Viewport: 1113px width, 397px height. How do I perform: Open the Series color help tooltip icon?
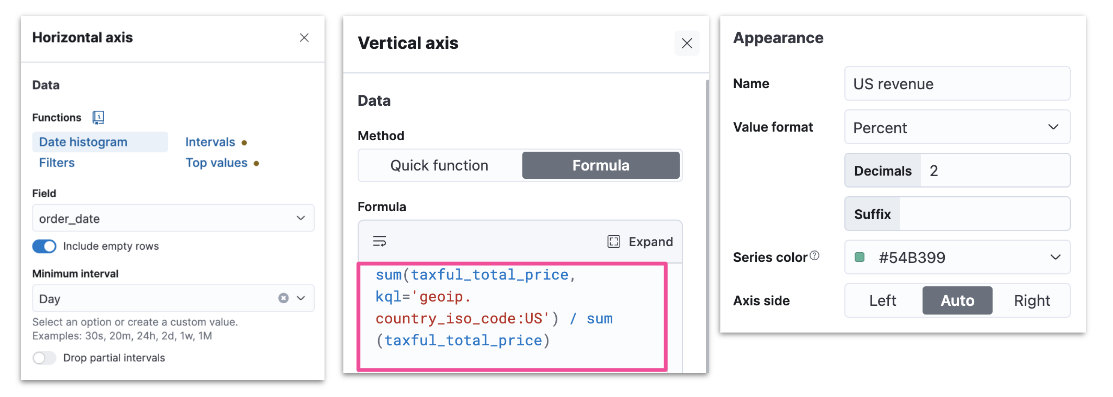point(814,256)
